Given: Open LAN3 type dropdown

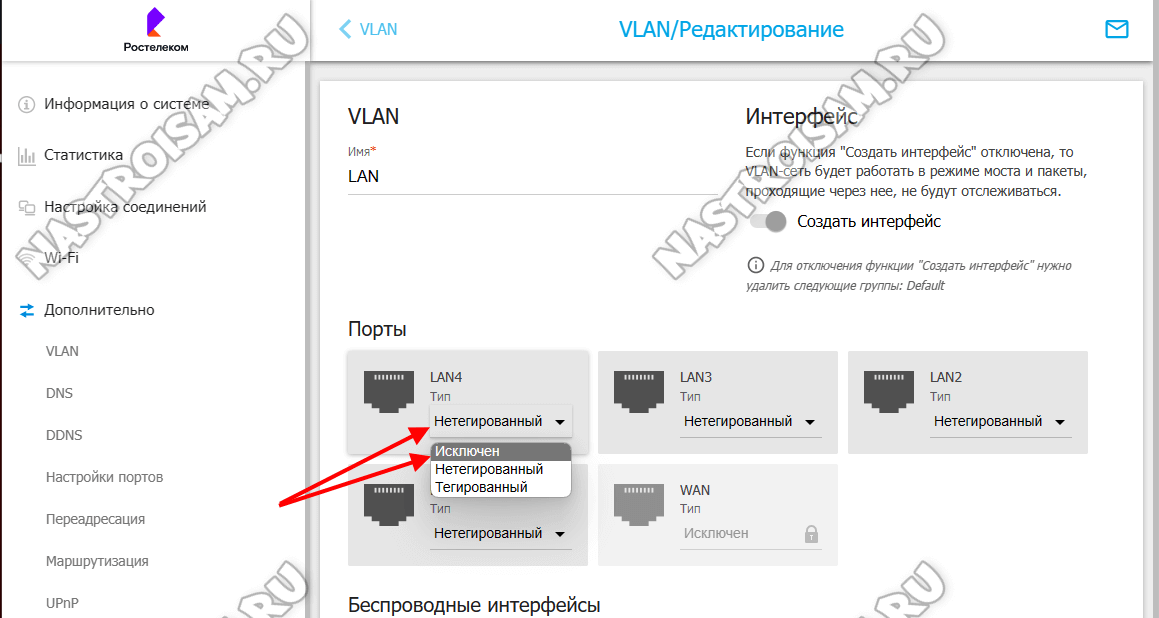Looking at the screenshot, I should coord(750,421).
